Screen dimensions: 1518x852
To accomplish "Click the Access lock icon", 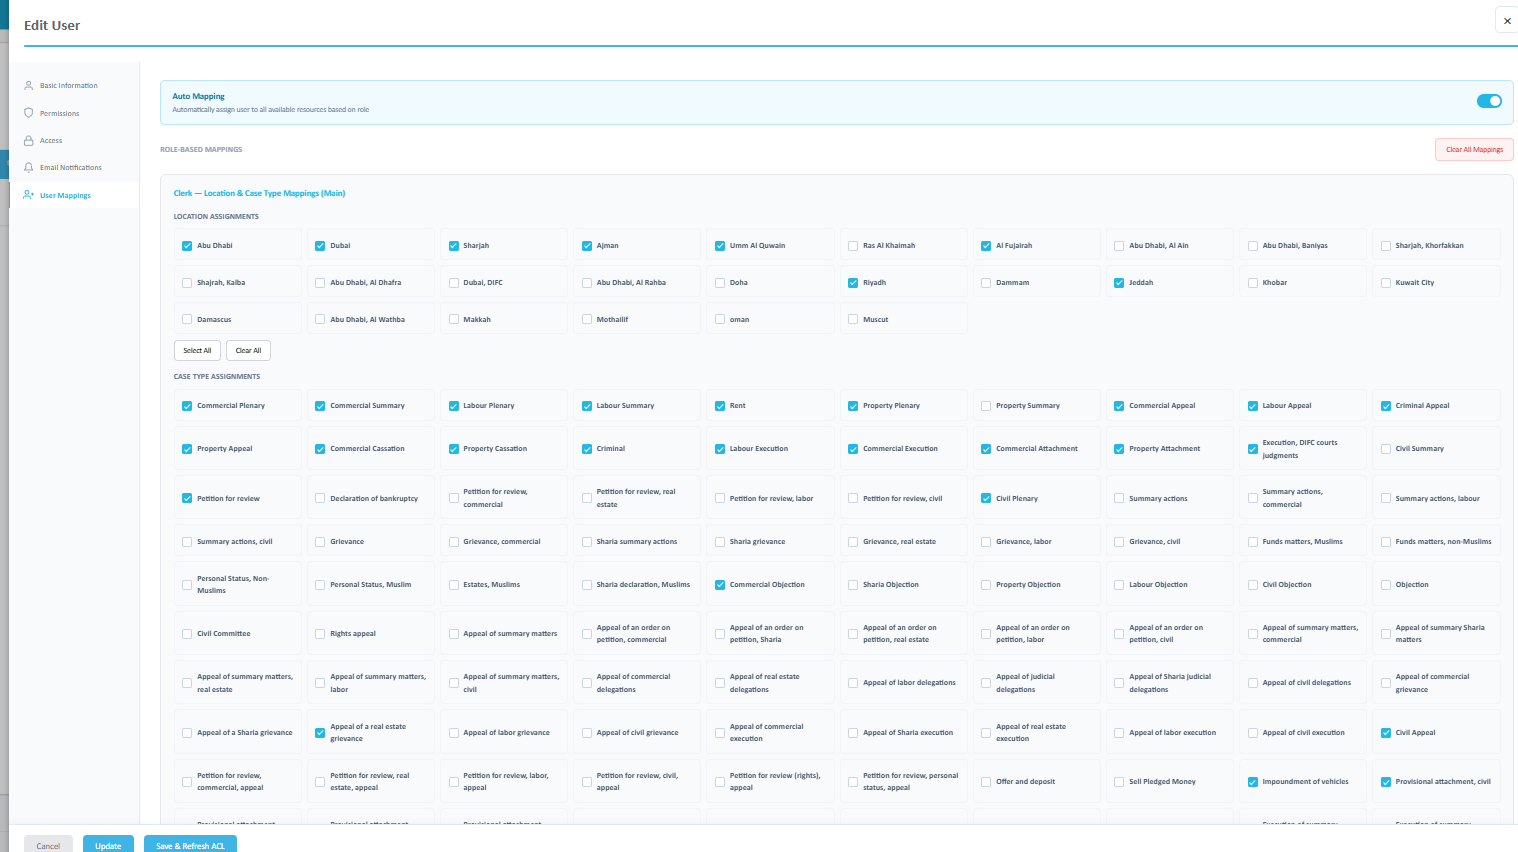I will [29, 140].
